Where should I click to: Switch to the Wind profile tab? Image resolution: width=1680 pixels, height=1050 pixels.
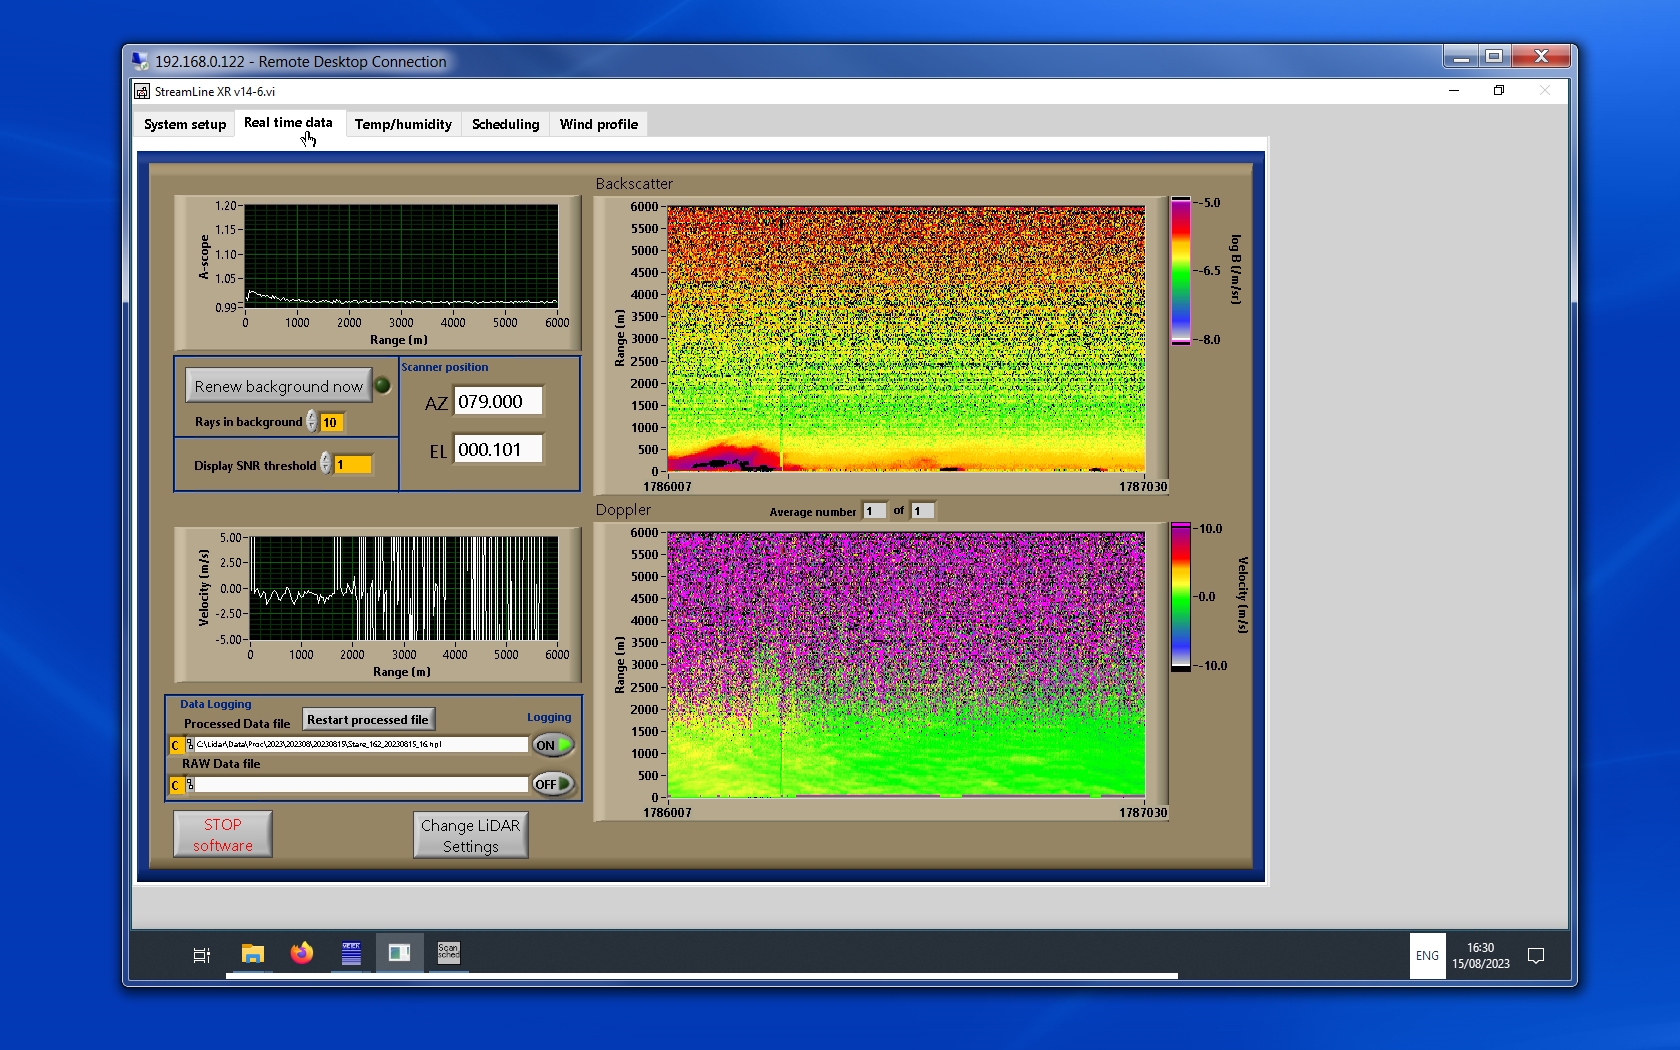(x=598, y=124)
